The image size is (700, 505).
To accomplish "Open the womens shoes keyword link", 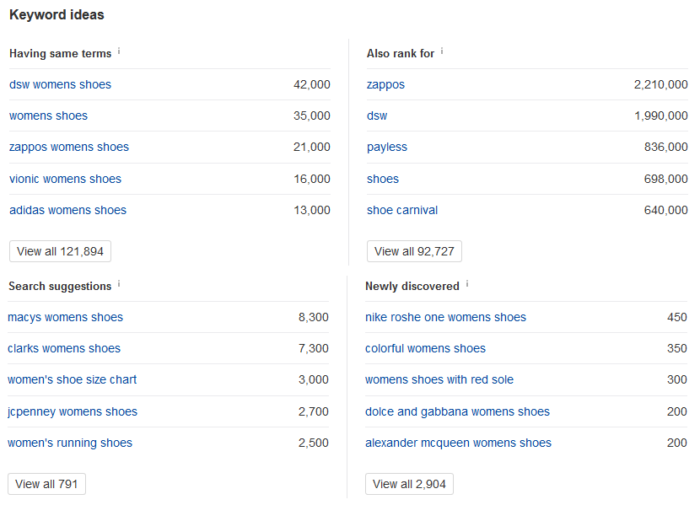I will point(48,116).
